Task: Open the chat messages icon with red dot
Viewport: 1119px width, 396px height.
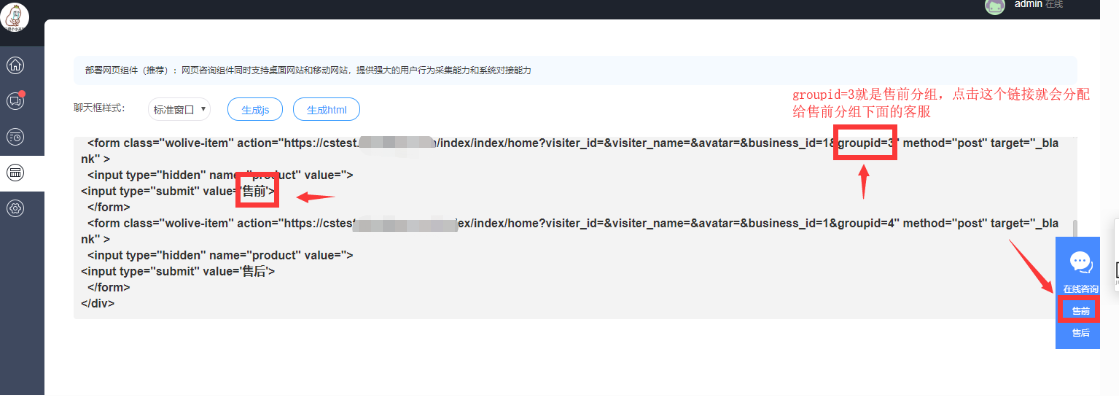Action: (x=15, y=101)
